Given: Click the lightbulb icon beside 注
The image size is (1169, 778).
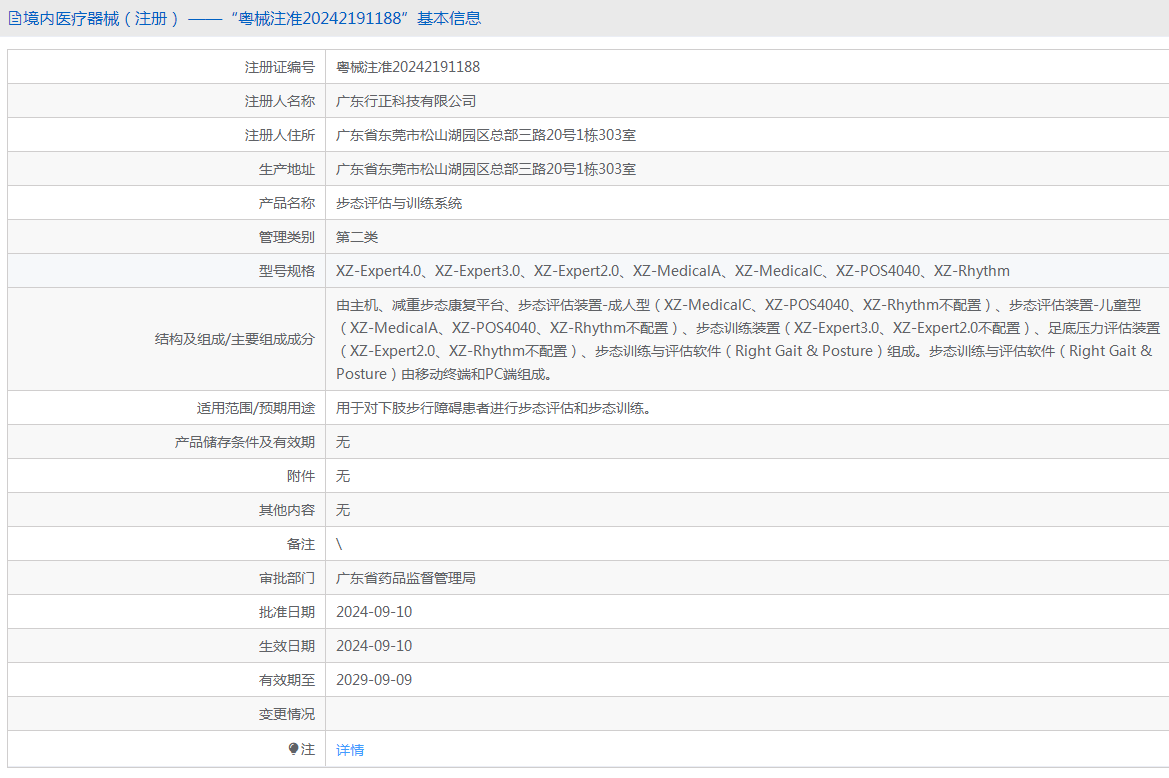Looking at the screenshot, I should pos(293,749).
